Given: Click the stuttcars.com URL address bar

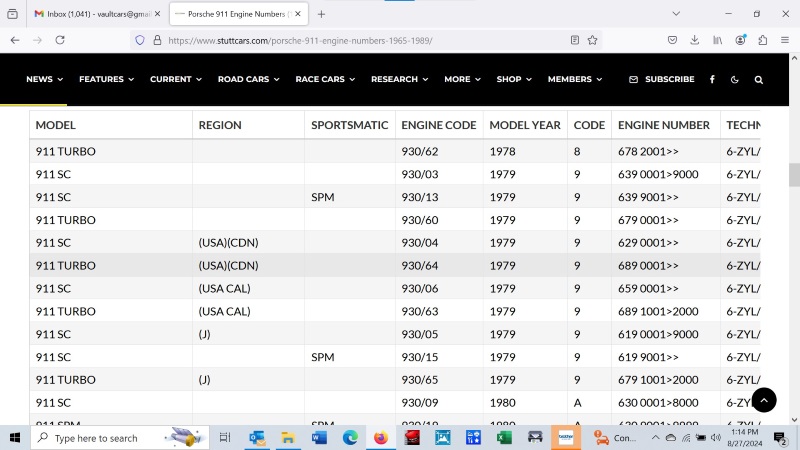Looking at the screenshot, I should [x=365, y=40].
